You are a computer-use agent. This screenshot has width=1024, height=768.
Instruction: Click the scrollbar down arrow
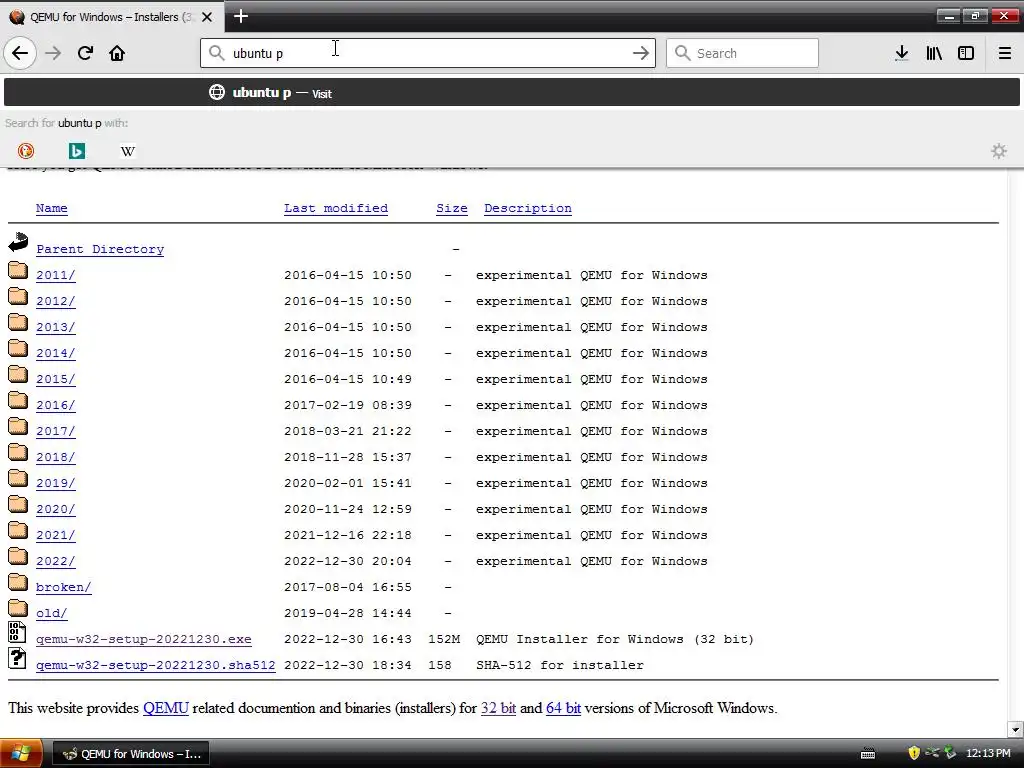tap(1015, 729)
